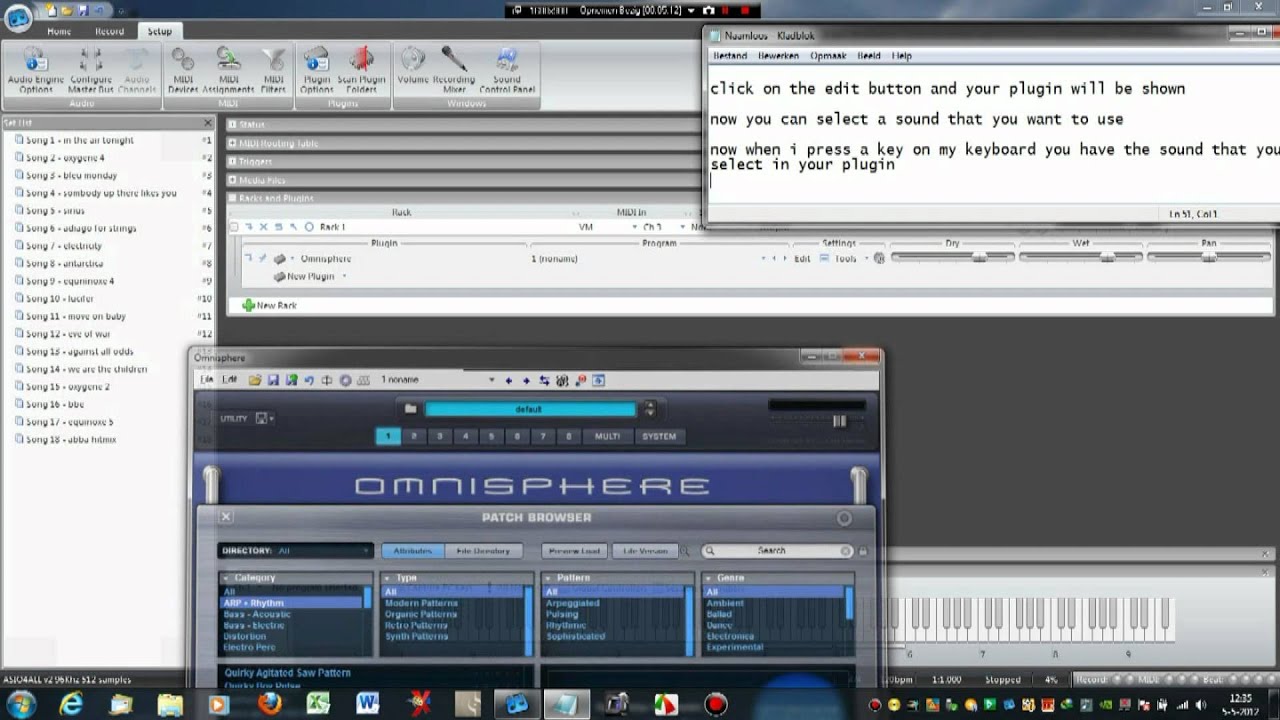
Task: Toggle Preview Load in Patch Browser
Action: (575, 551)
